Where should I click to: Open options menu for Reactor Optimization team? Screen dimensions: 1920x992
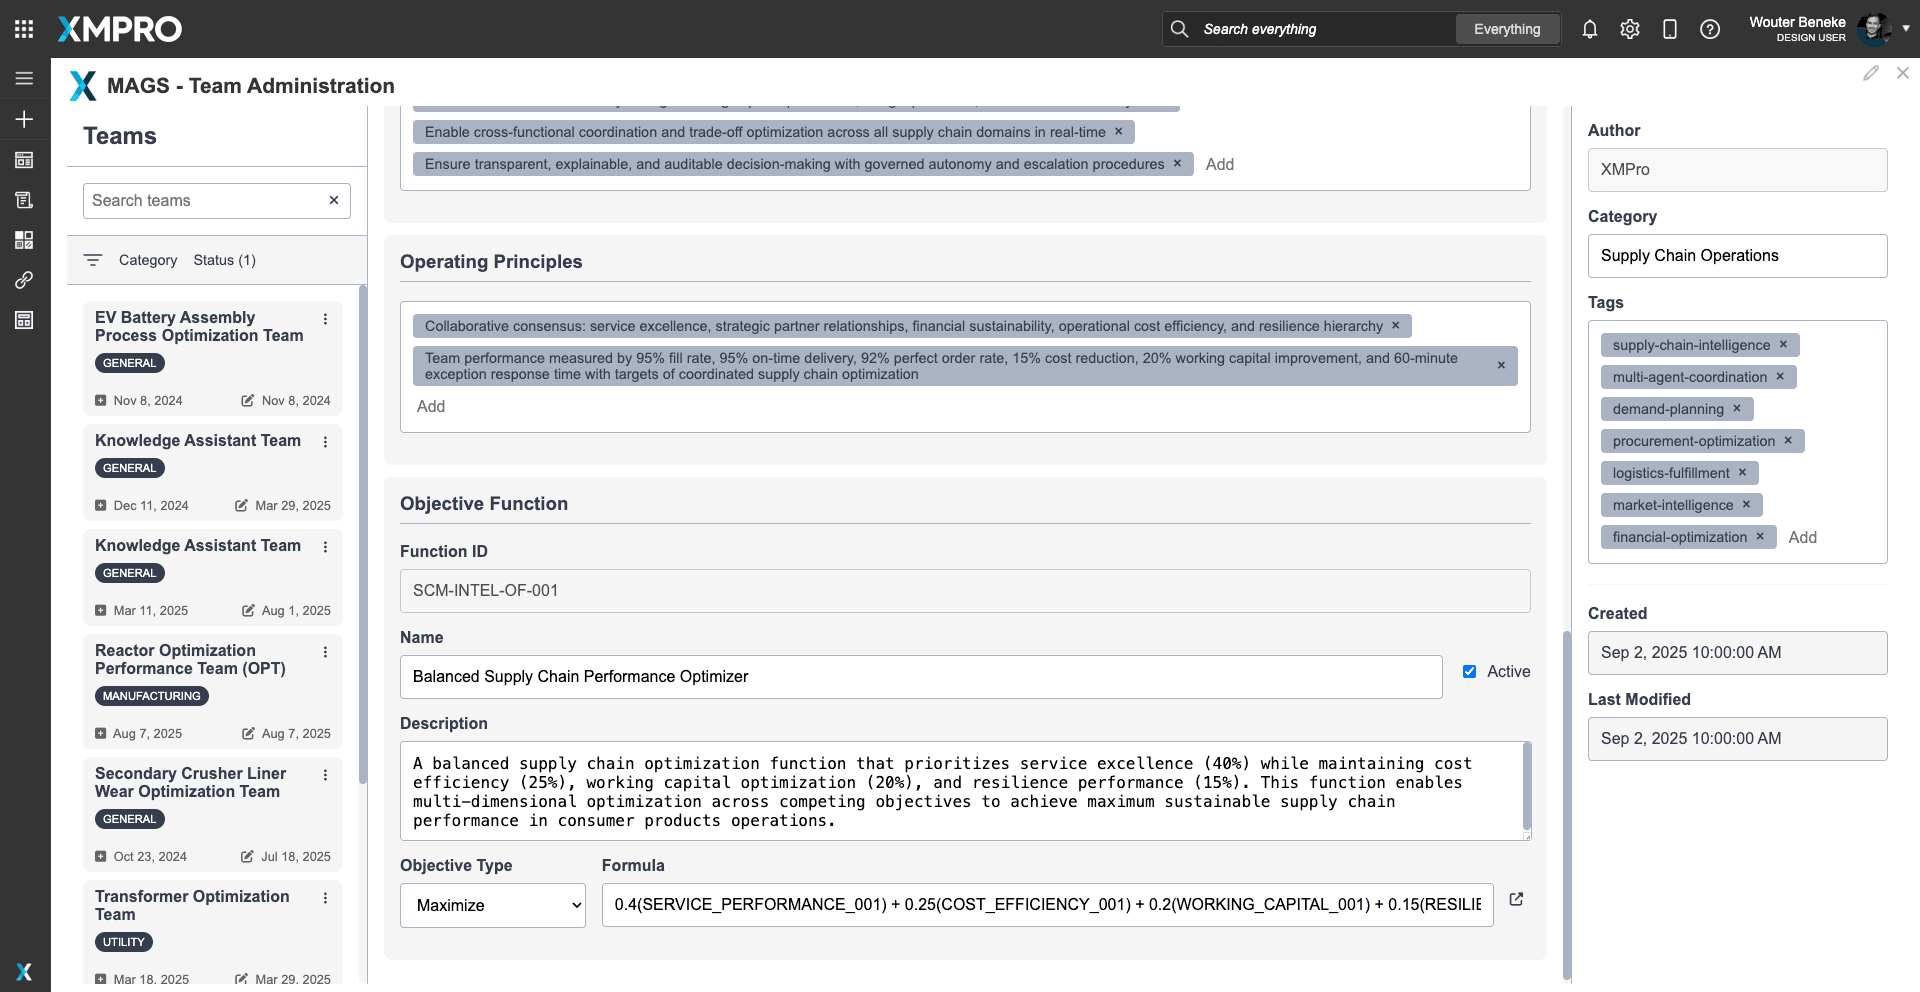pos(325,652)
